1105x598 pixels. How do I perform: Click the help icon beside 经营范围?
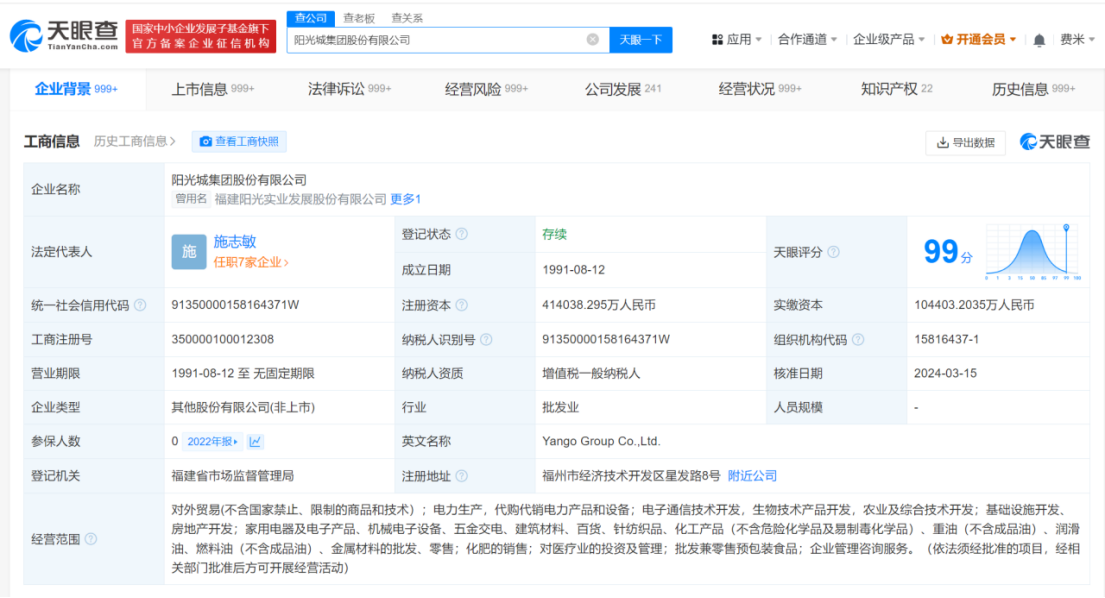click(x=91, y=539)
